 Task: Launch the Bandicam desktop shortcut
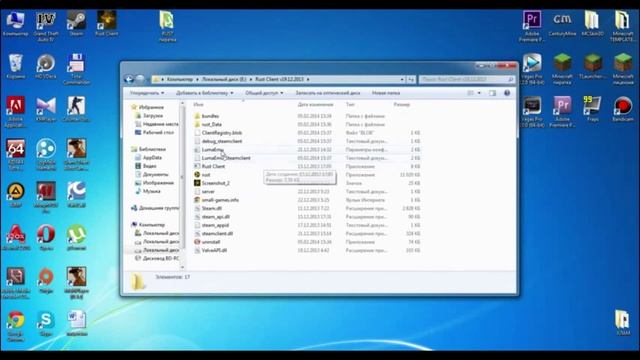click(622, 109)
